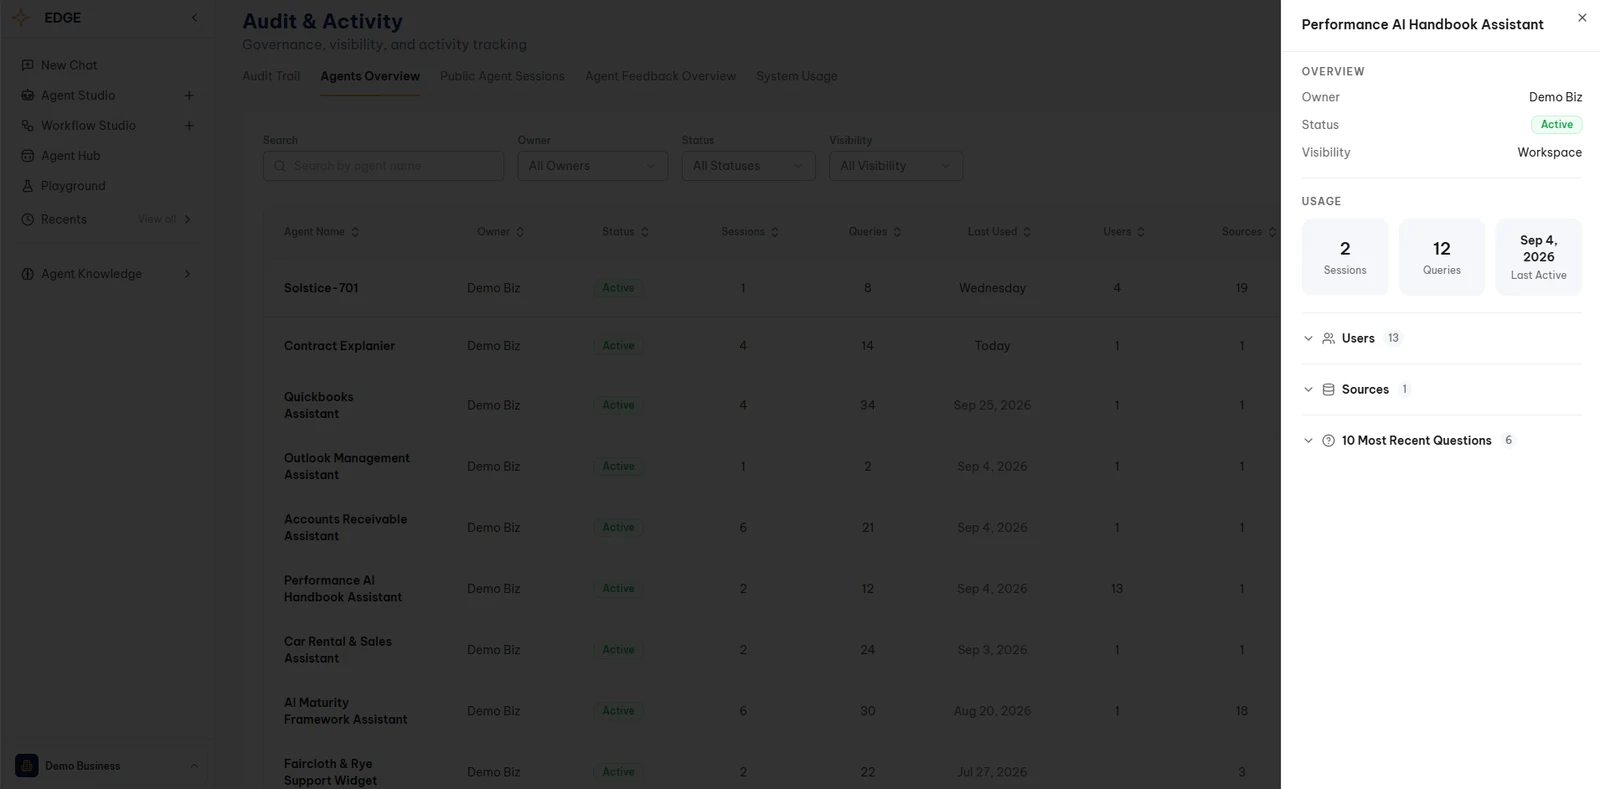Image resolution: width=1600 pixels, height=789 pixels.
Task: Collapse the sidebar with the arrow
Action: tap(194, 18)
